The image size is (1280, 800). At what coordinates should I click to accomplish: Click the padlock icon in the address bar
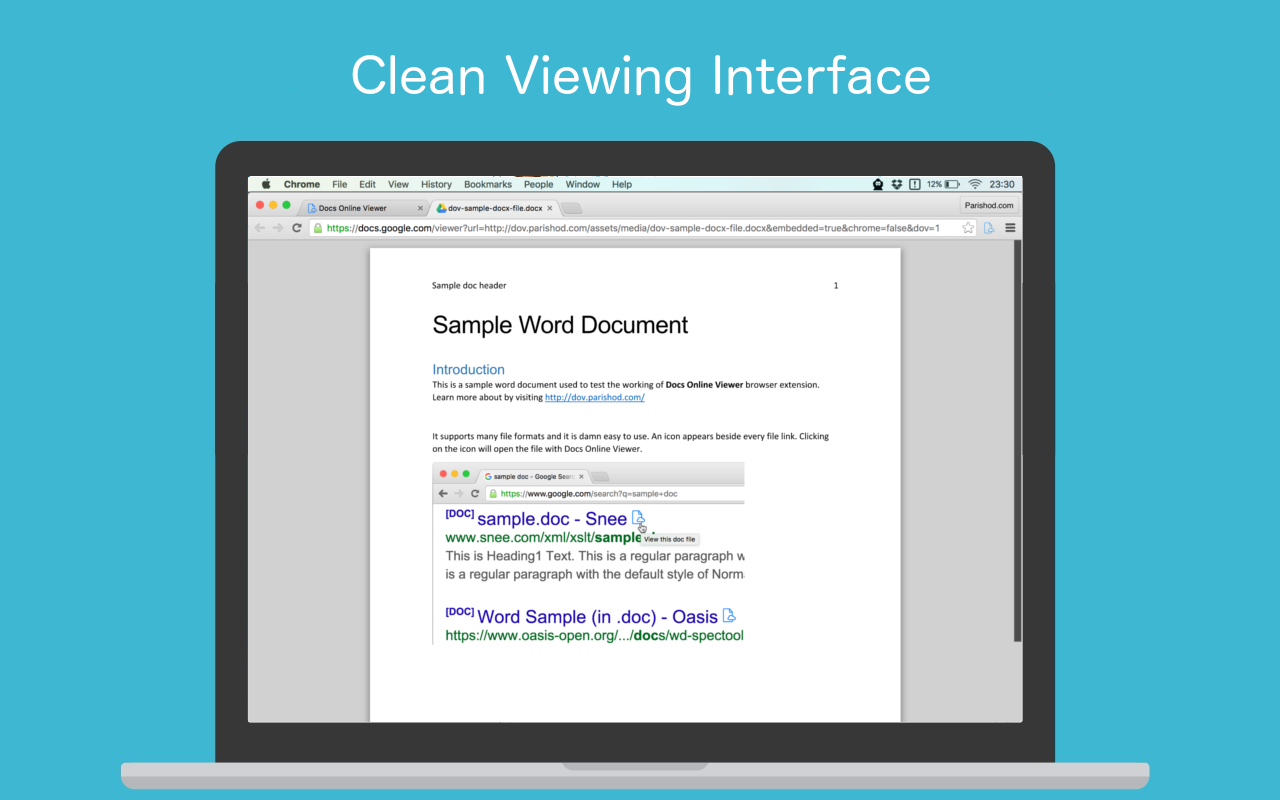tap(320, 228)
